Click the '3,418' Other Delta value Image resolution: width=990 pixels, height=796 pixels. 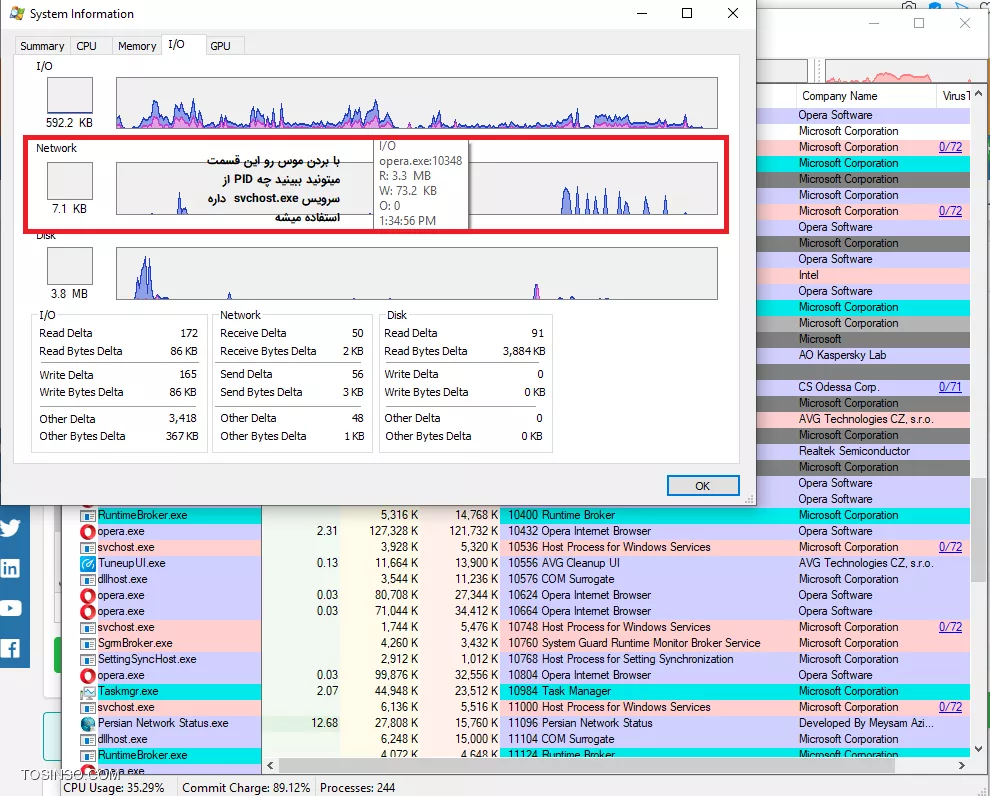point(183,419)
